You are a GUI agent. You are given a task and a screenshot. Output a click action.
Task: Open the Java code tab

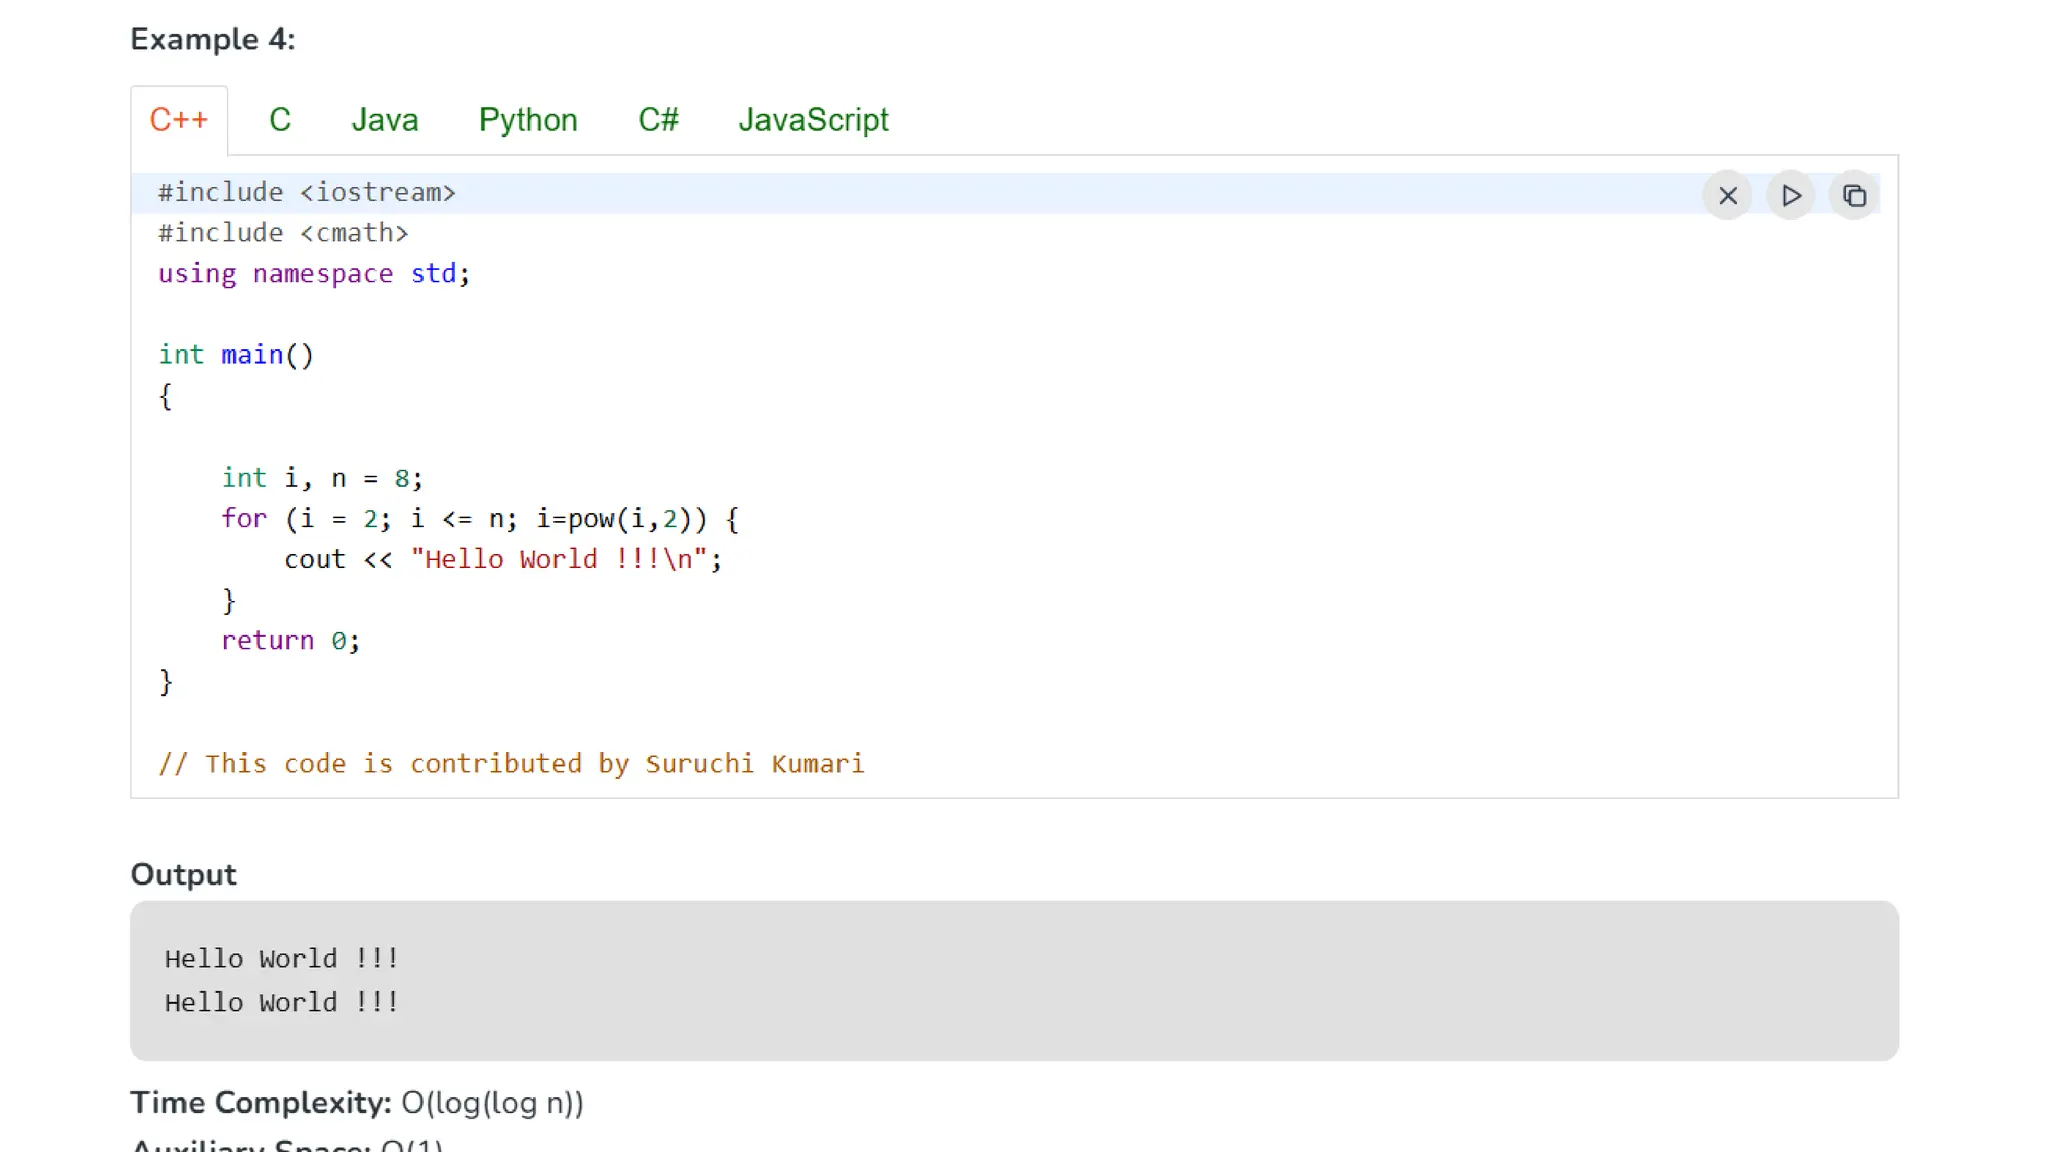(384, 120)
